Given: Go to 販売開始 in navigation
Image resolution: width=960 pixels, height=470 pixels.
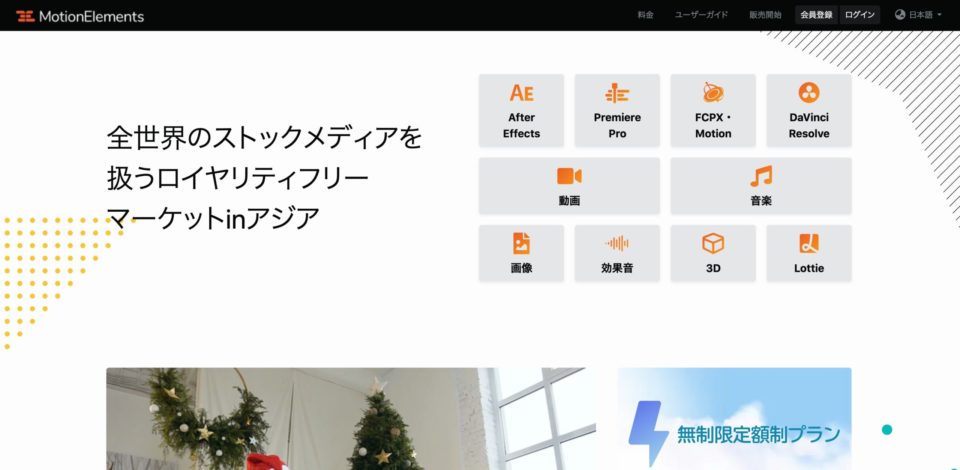Looking at the screenshot, I should pos(765,15).
